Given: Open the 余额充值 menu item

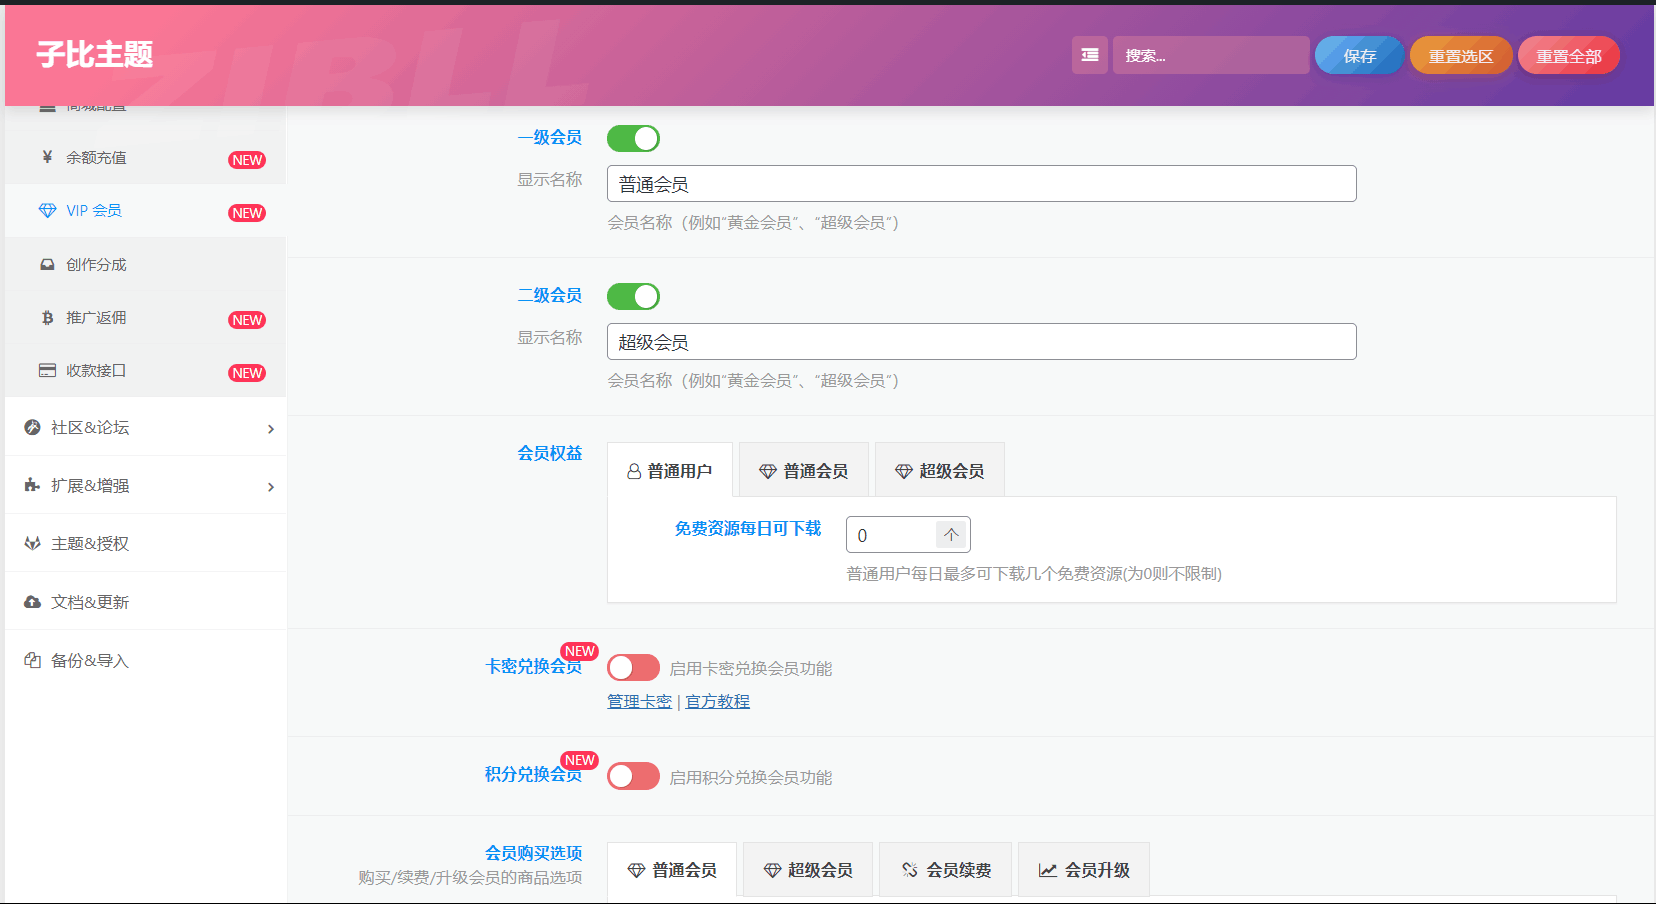Looking at the screenshot, I should pyautogui.click(x=145, y=157).
